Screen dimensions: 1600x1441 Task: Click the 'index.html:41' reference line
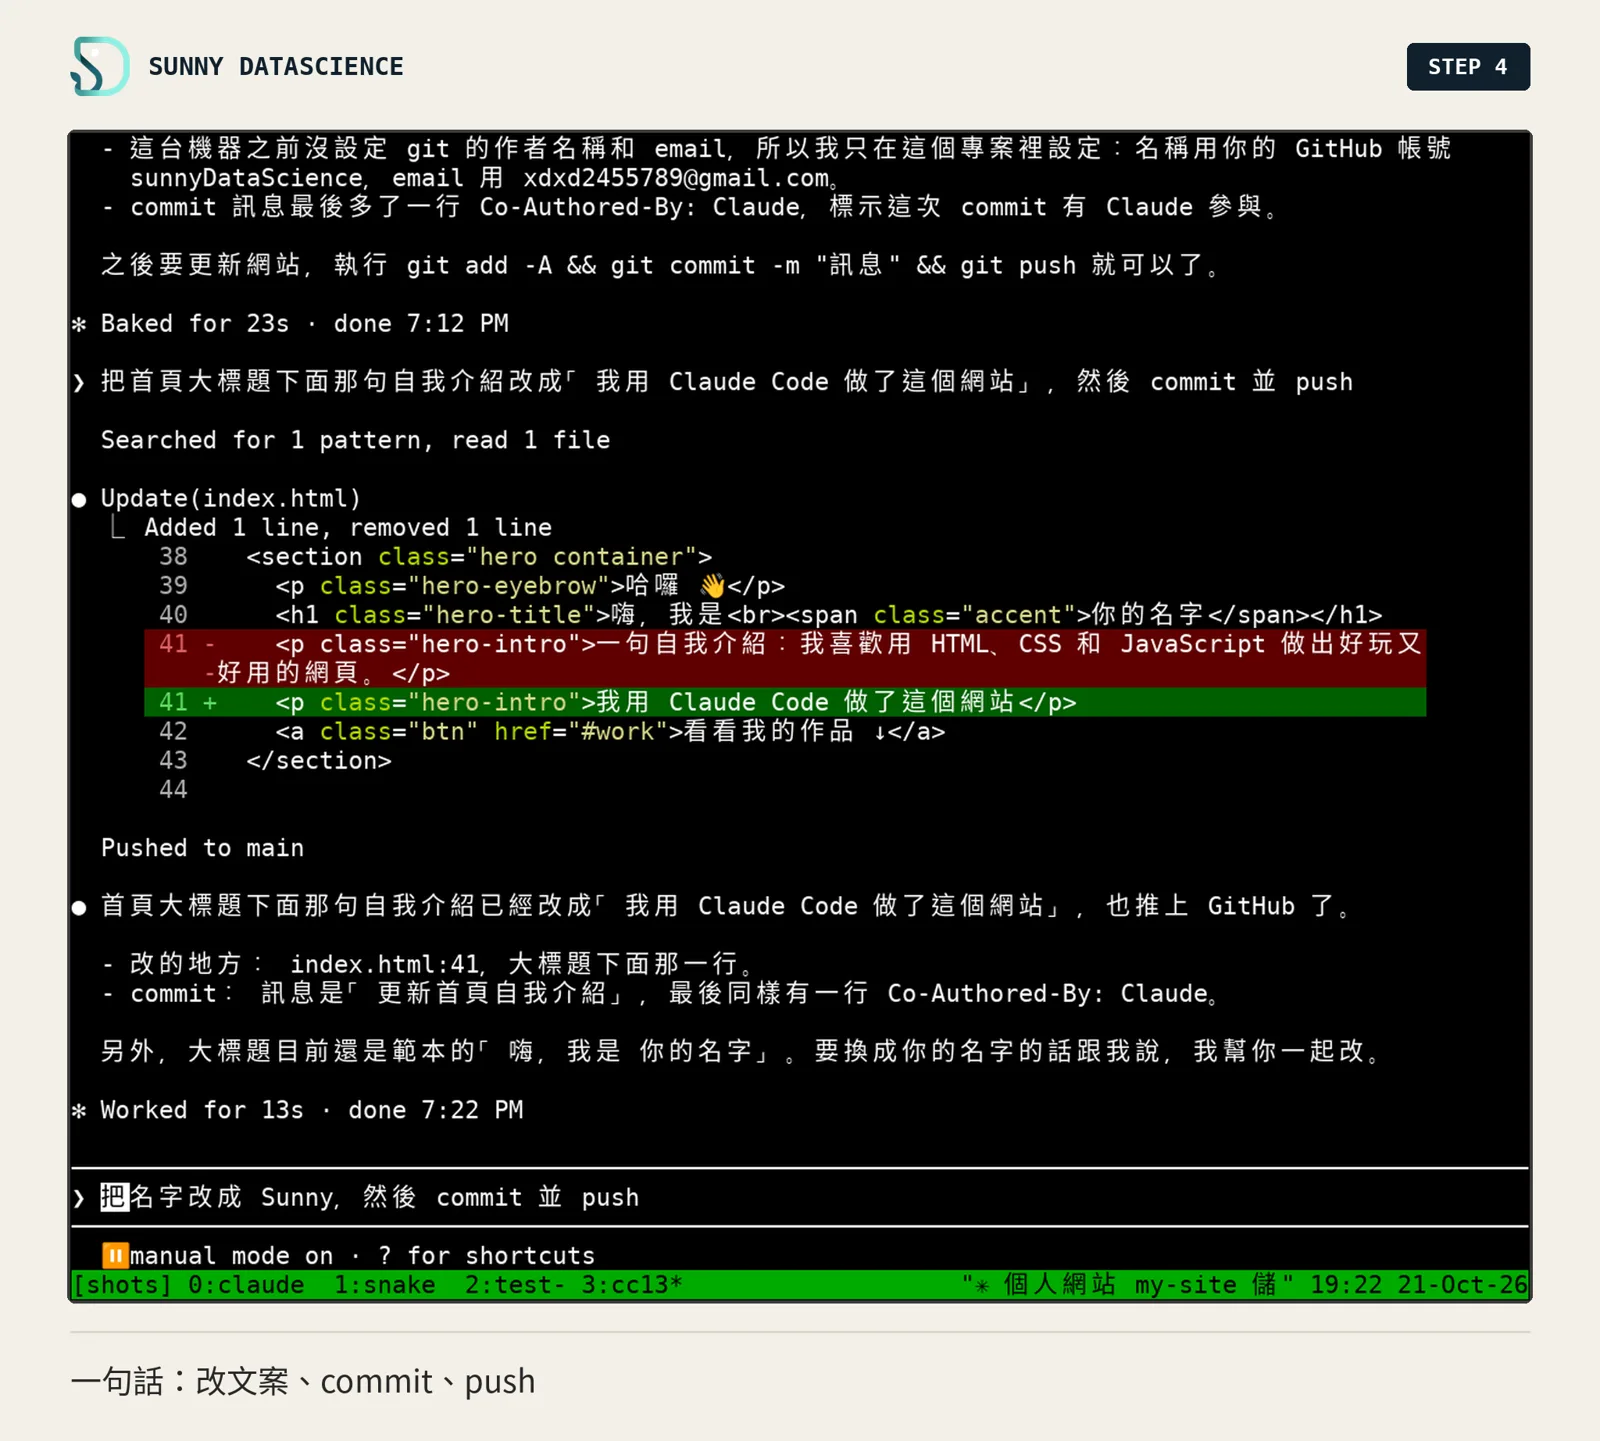430,964
